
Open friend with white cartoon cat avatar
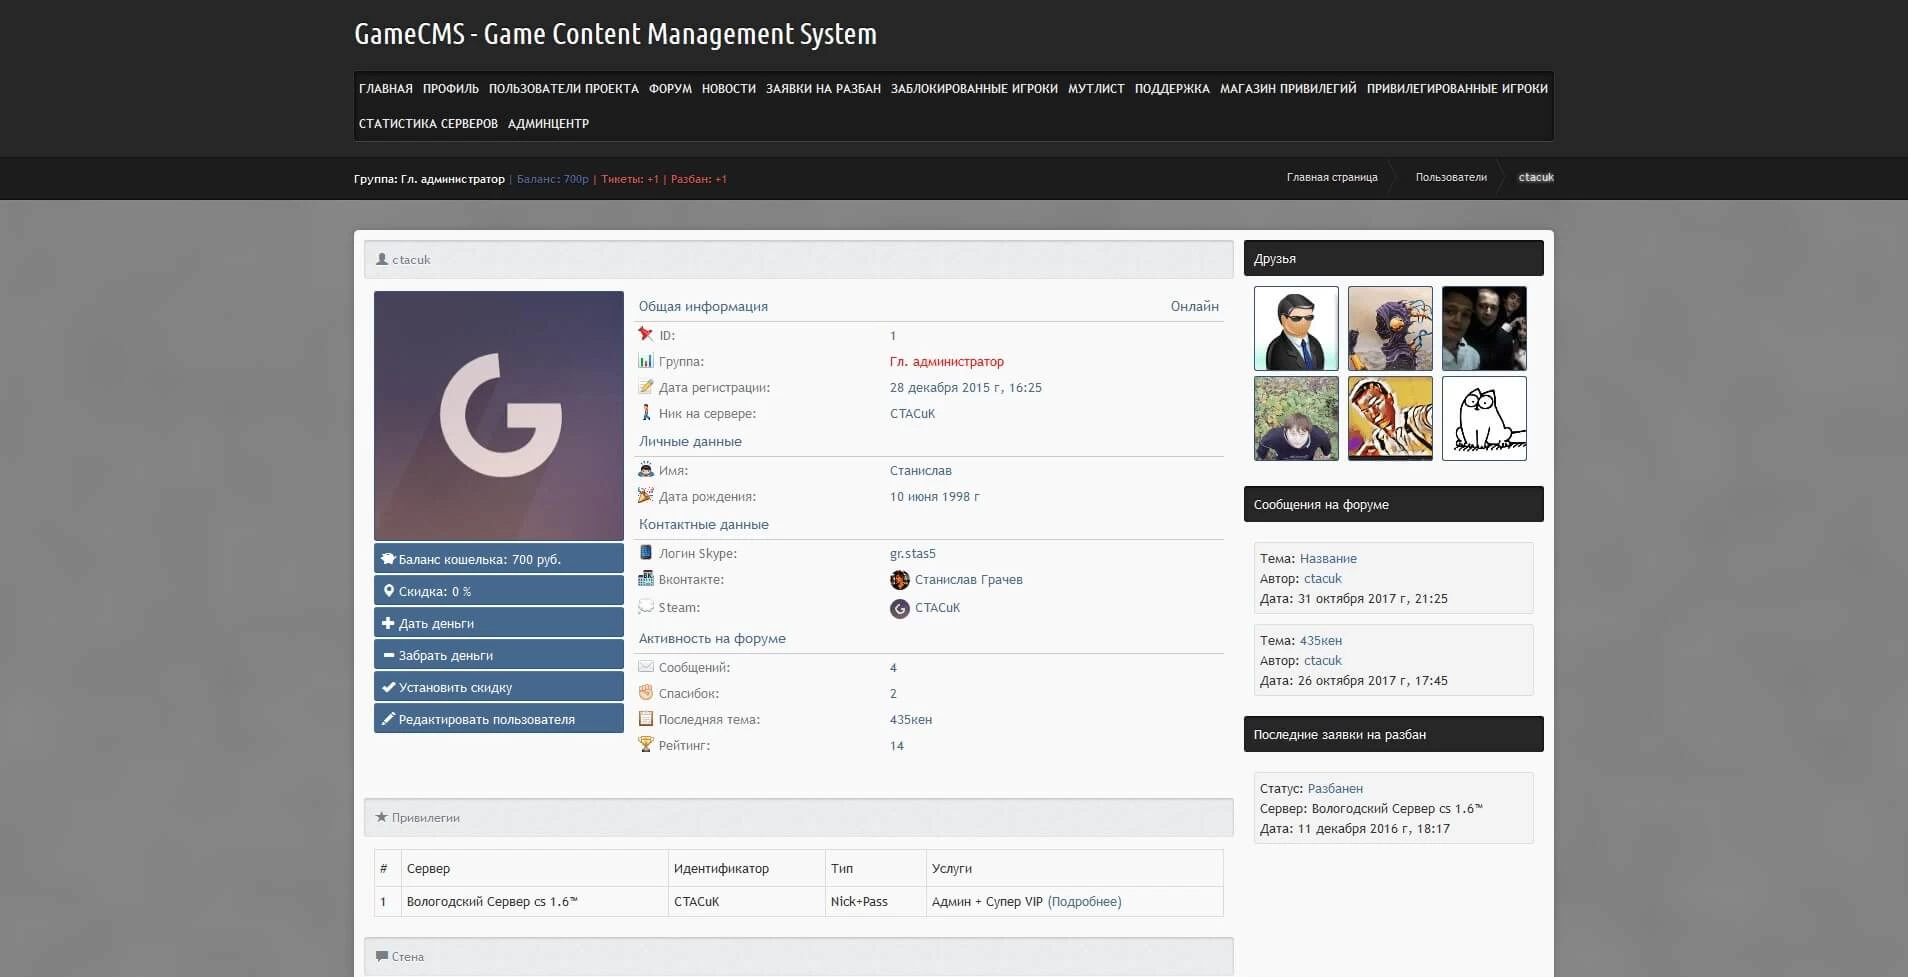click(x=1484, y=418)
